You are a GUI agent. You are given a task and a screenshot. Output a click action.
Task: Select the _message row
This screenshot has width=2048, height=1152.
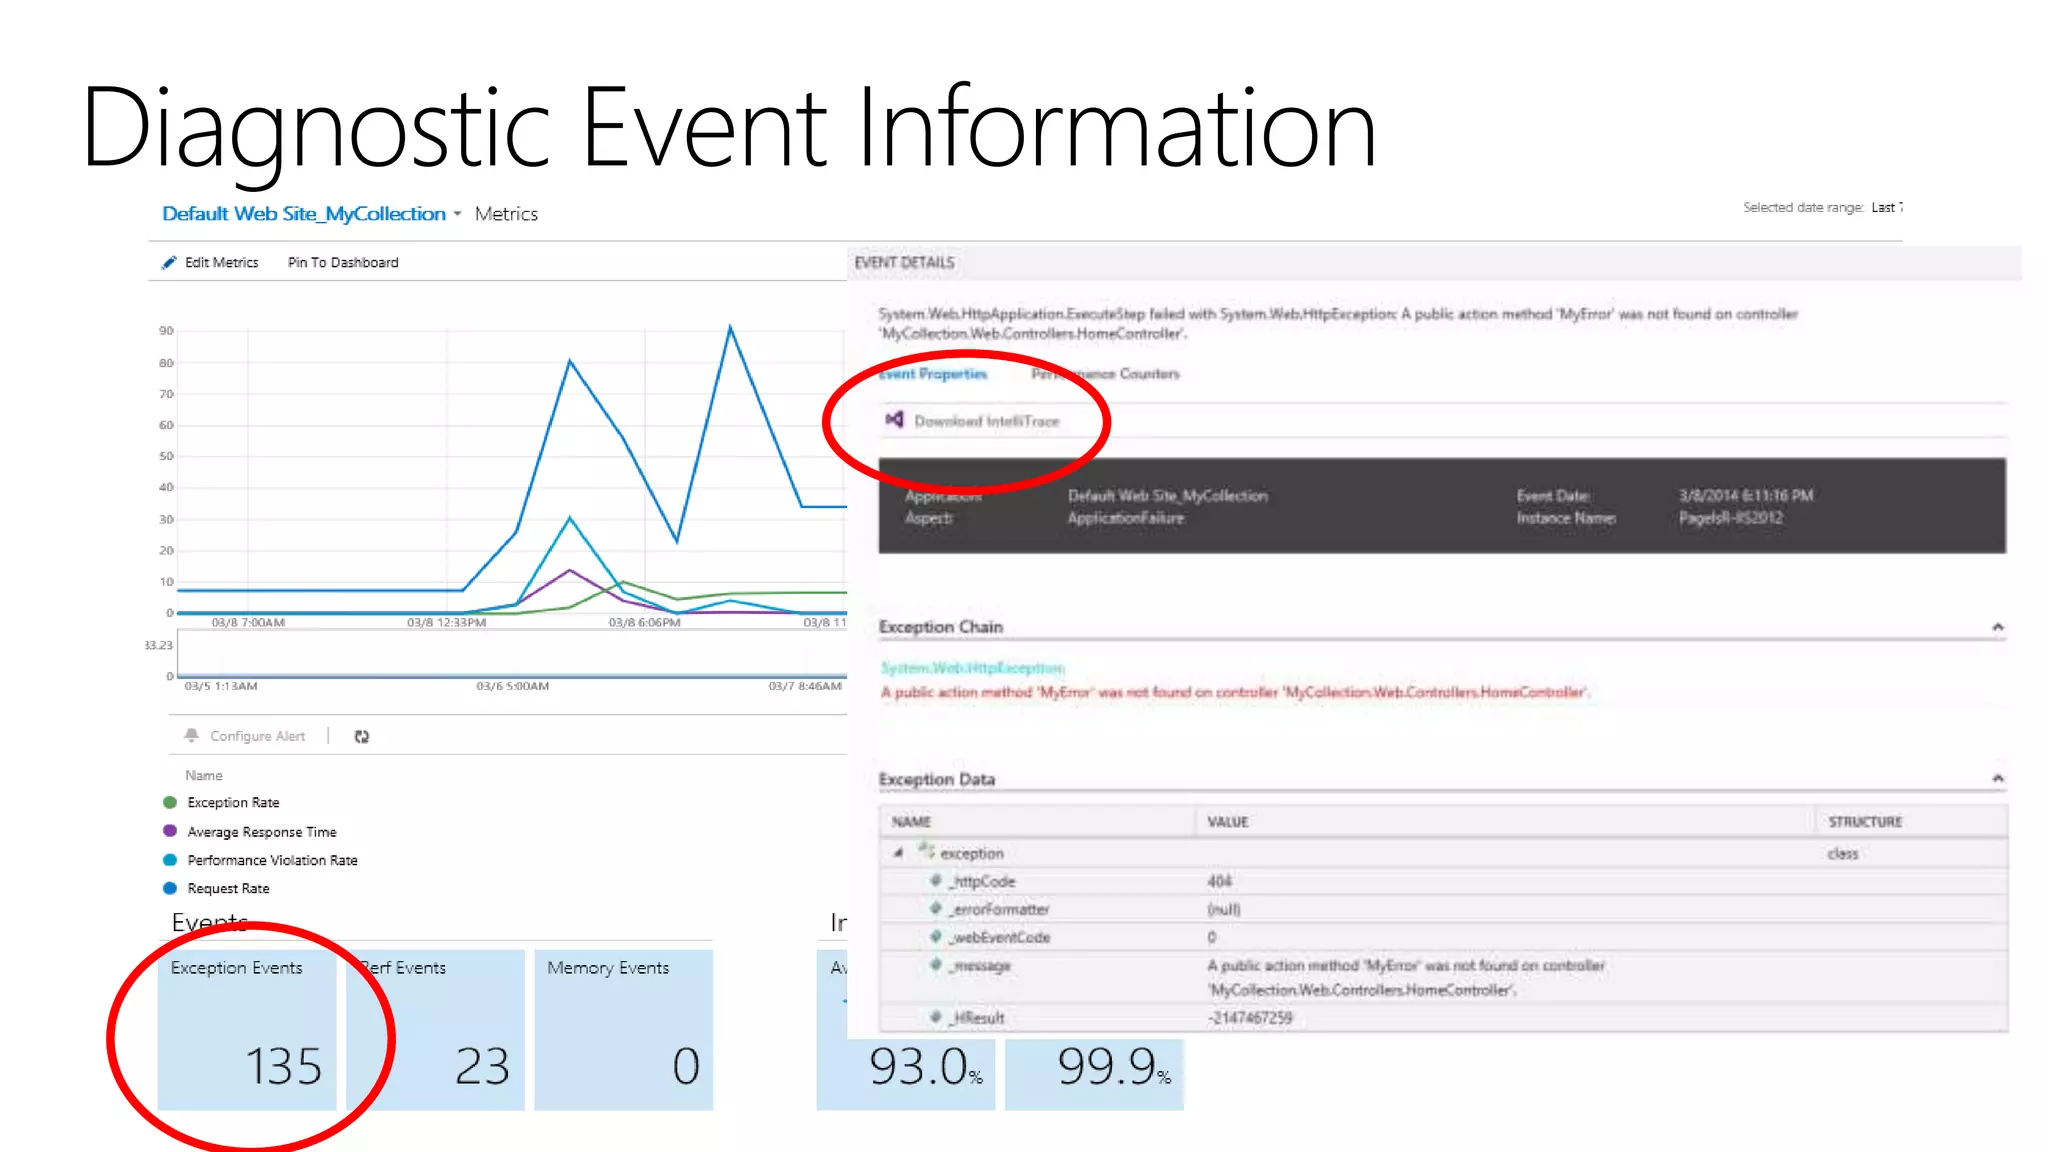[1442, 978]
